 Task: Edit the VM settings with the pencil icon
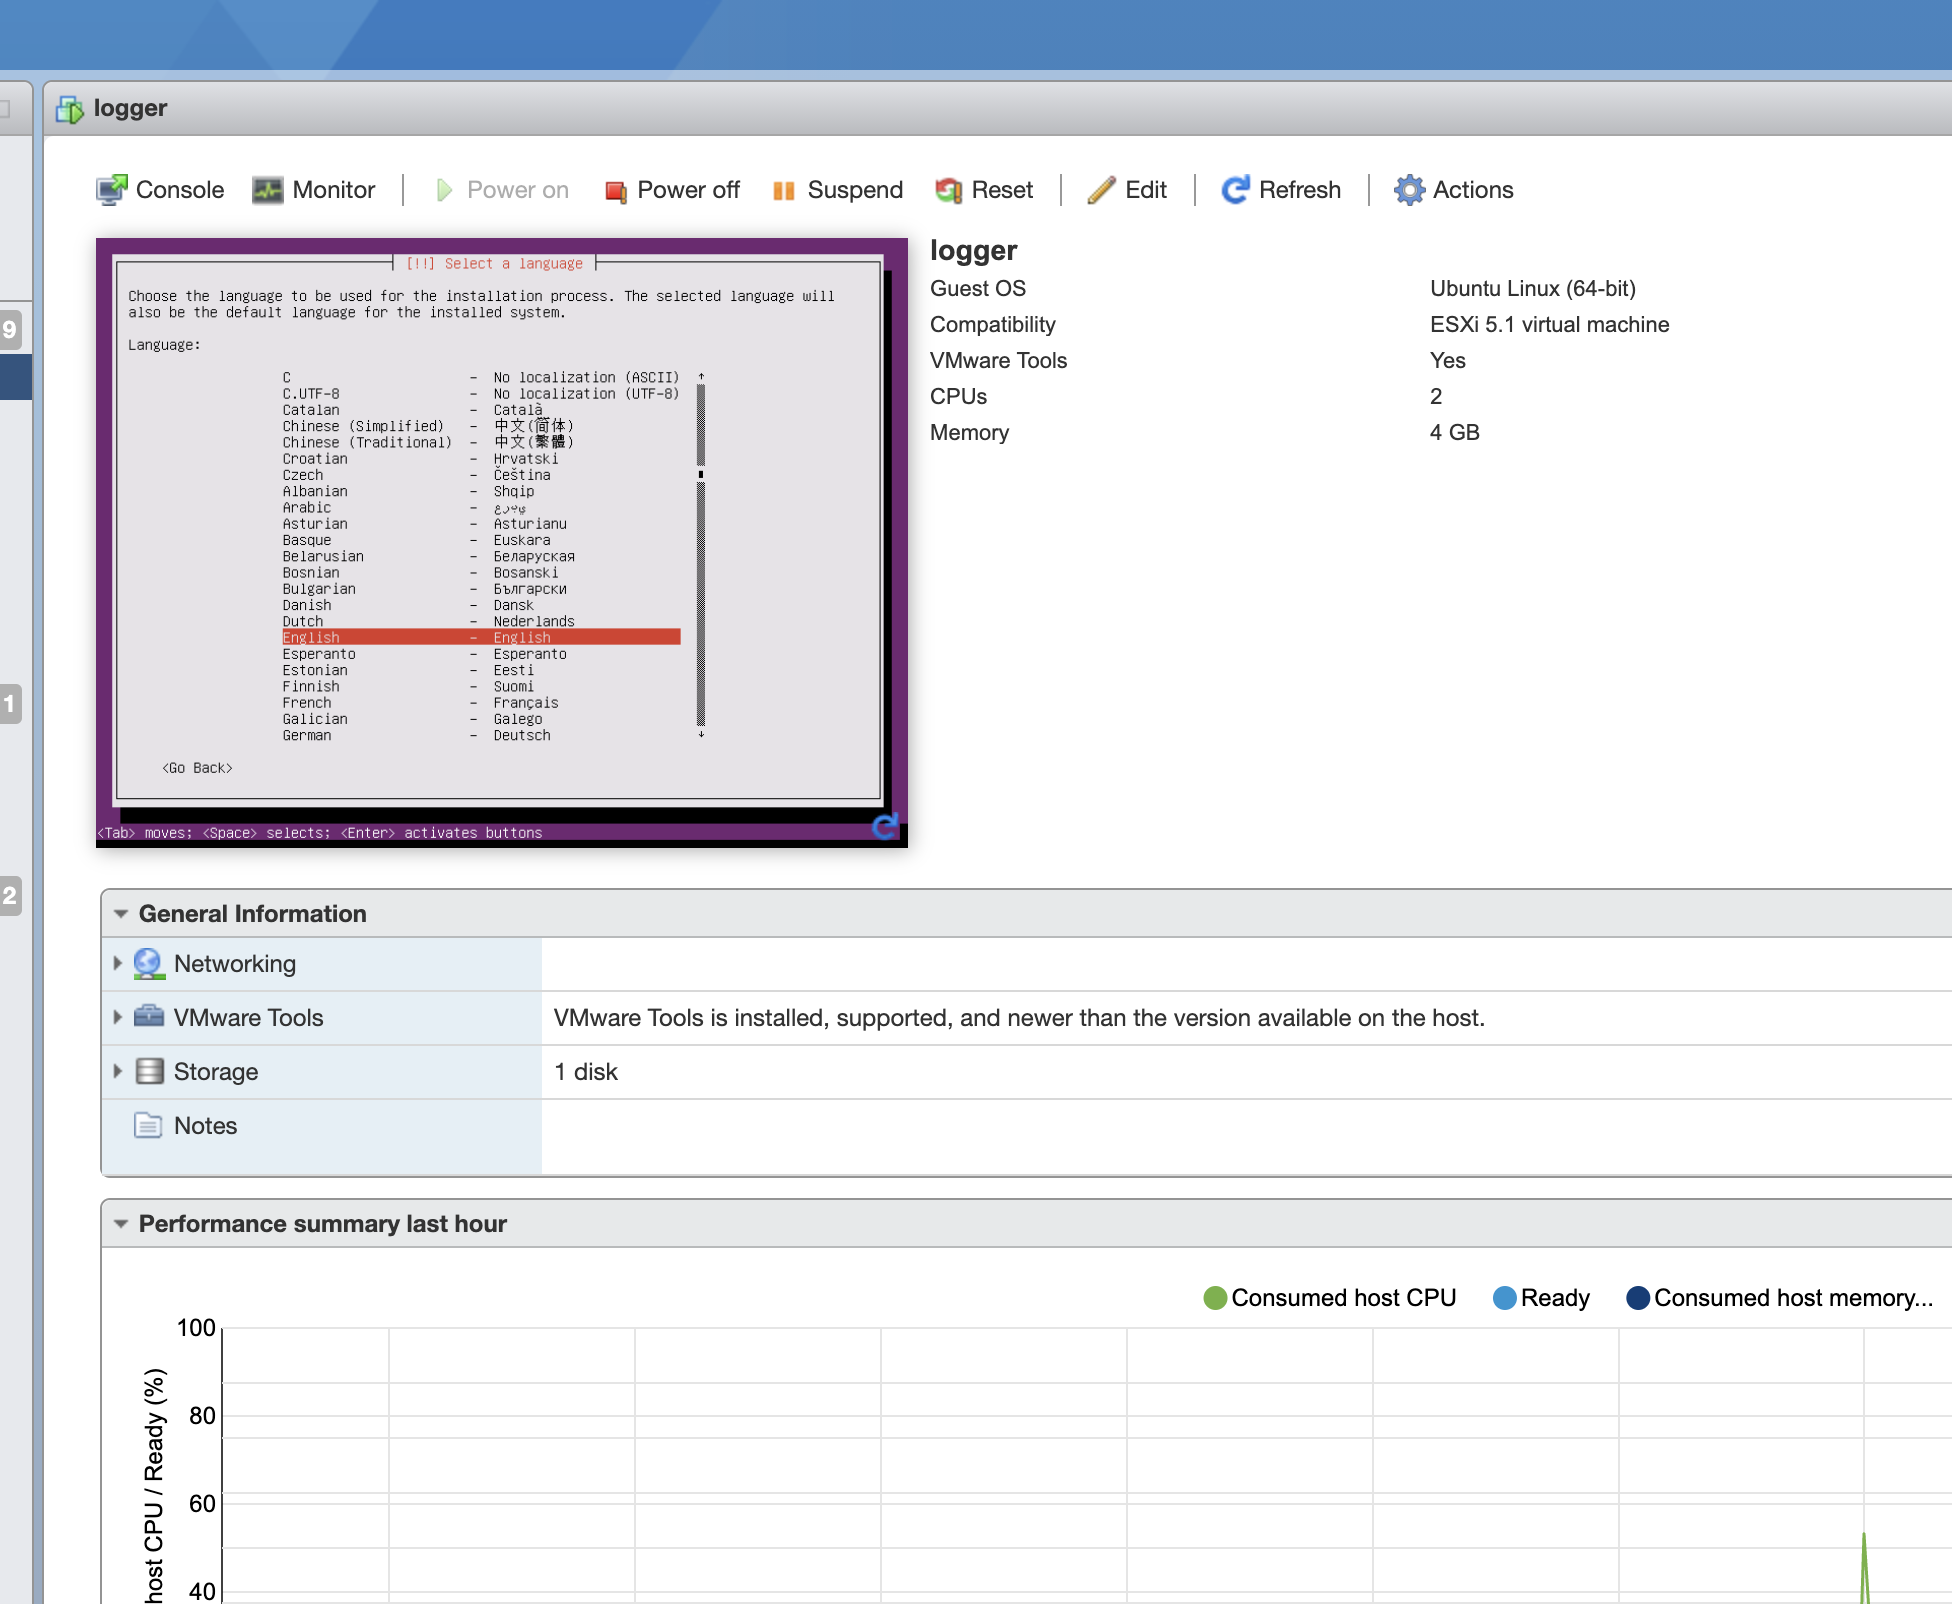pos(1127,190)
